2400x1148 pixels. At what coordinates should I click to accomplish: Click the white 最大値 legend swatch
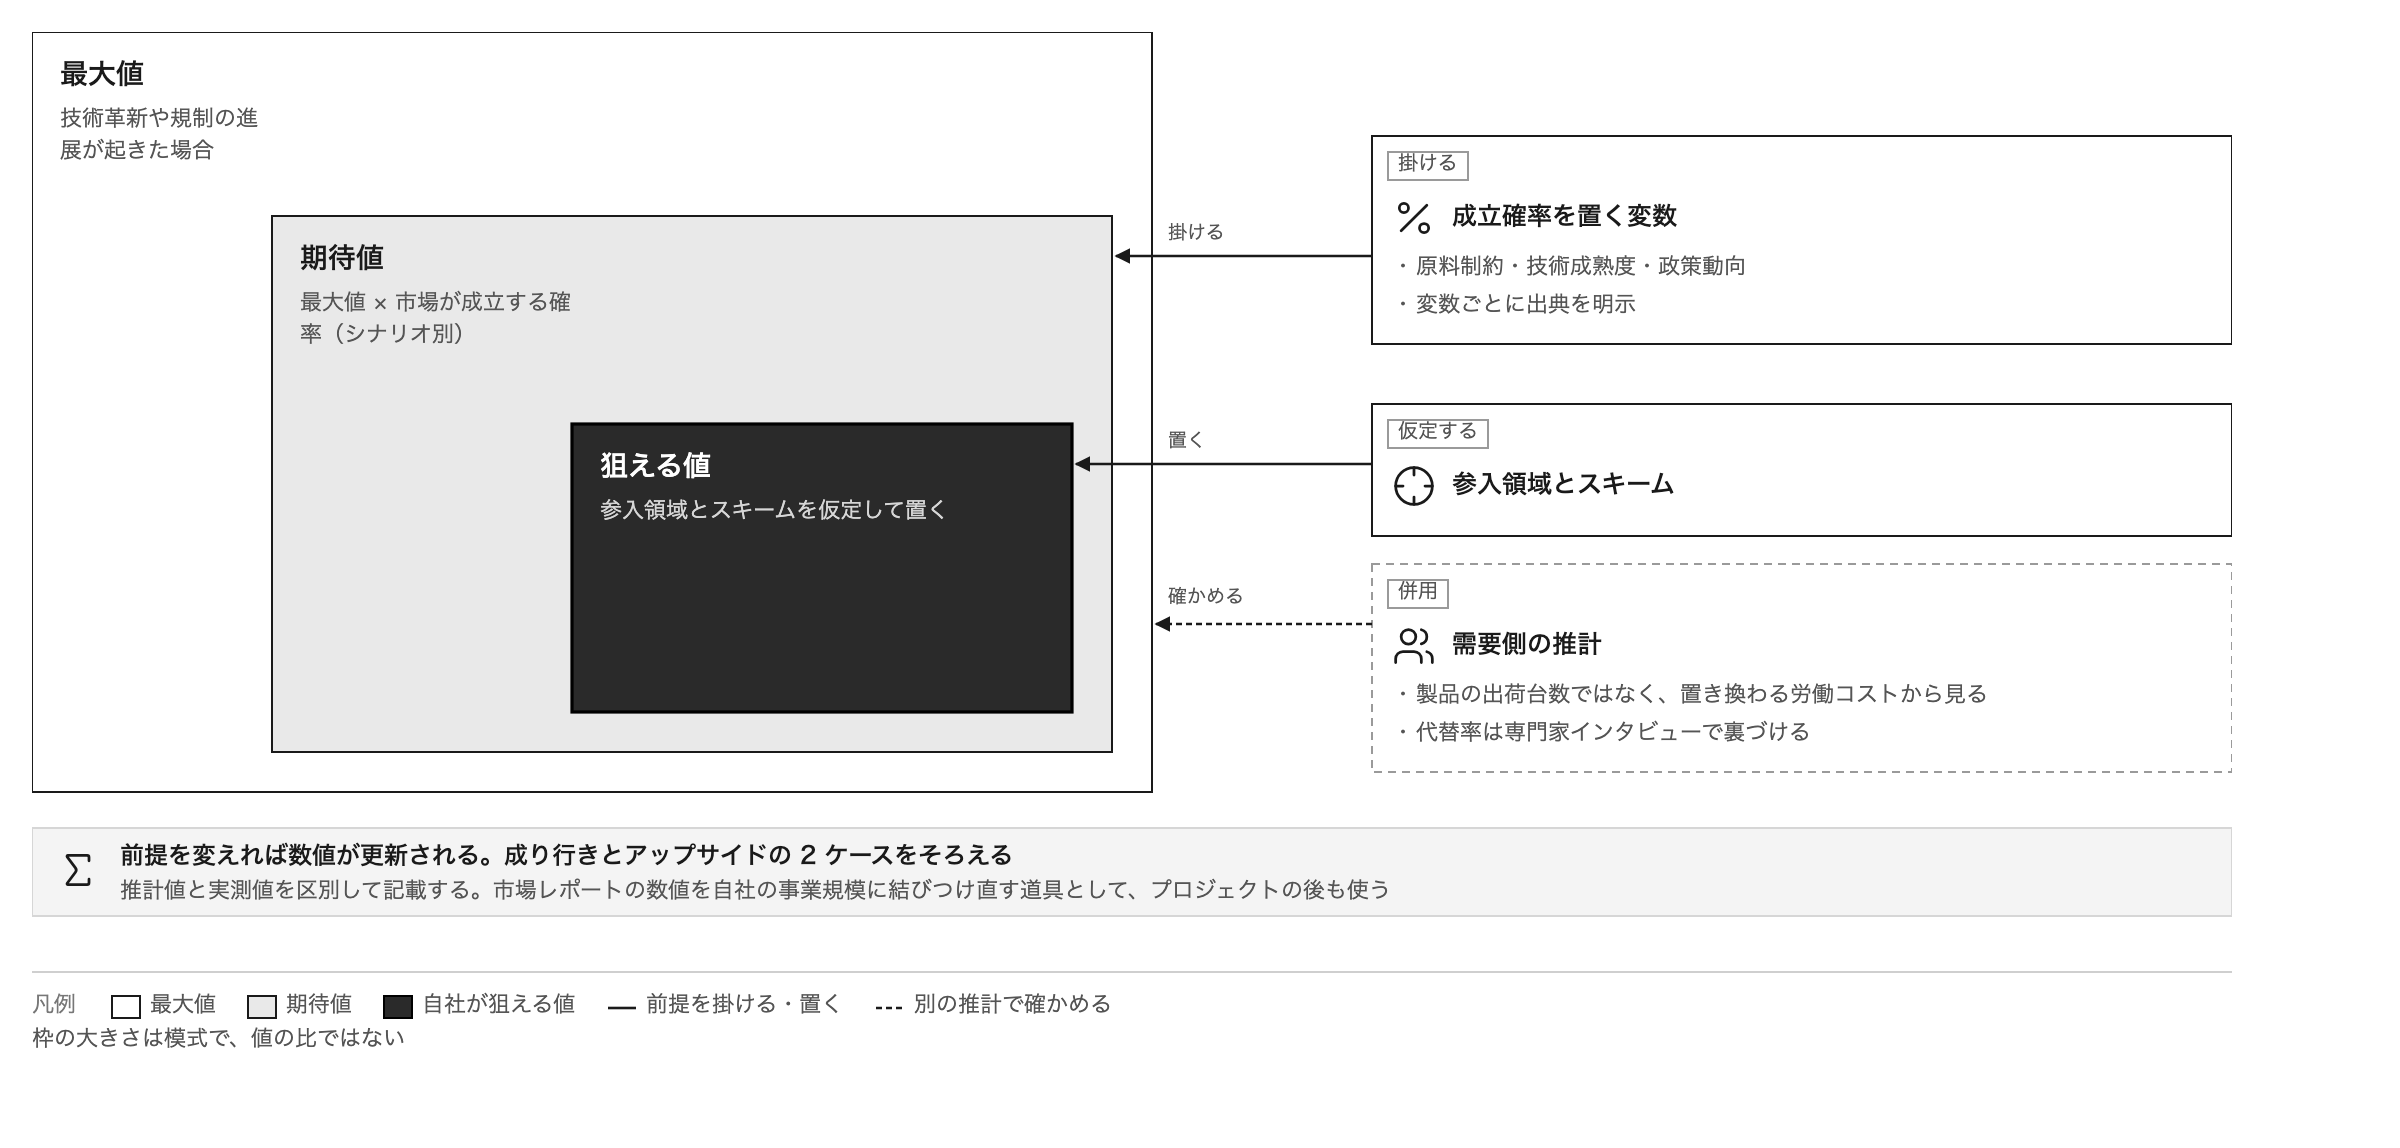[x=126, y=1006]
